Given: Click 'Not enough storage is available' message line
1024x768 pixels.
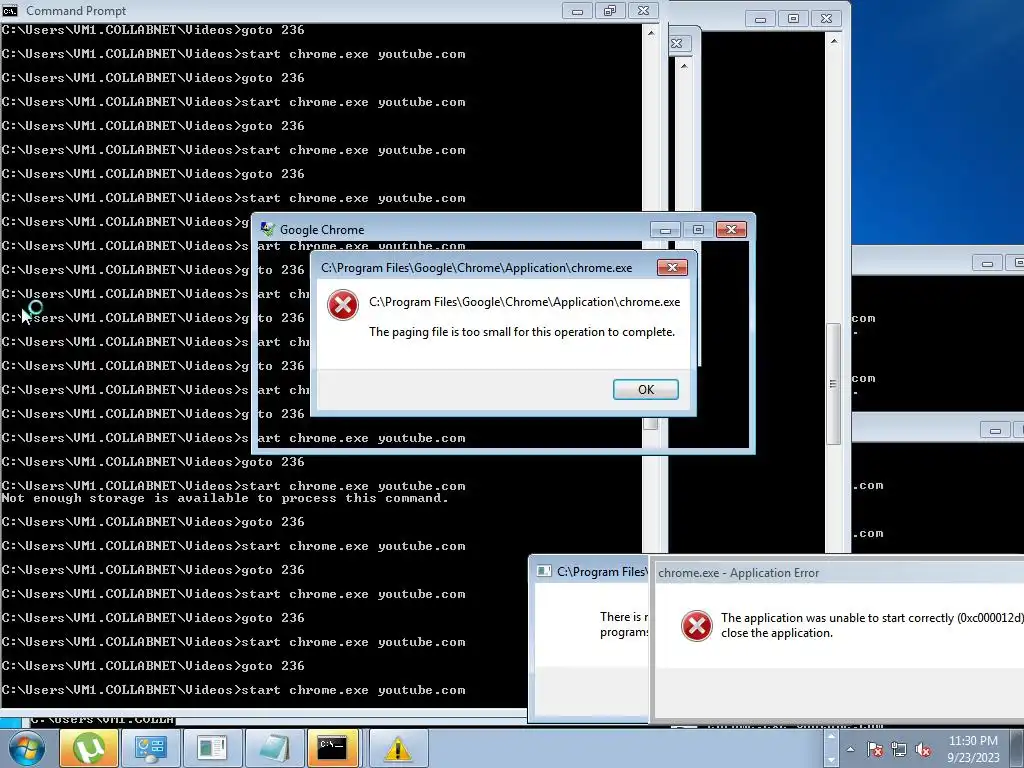Looking at the screenshot, I should (225, 498).
